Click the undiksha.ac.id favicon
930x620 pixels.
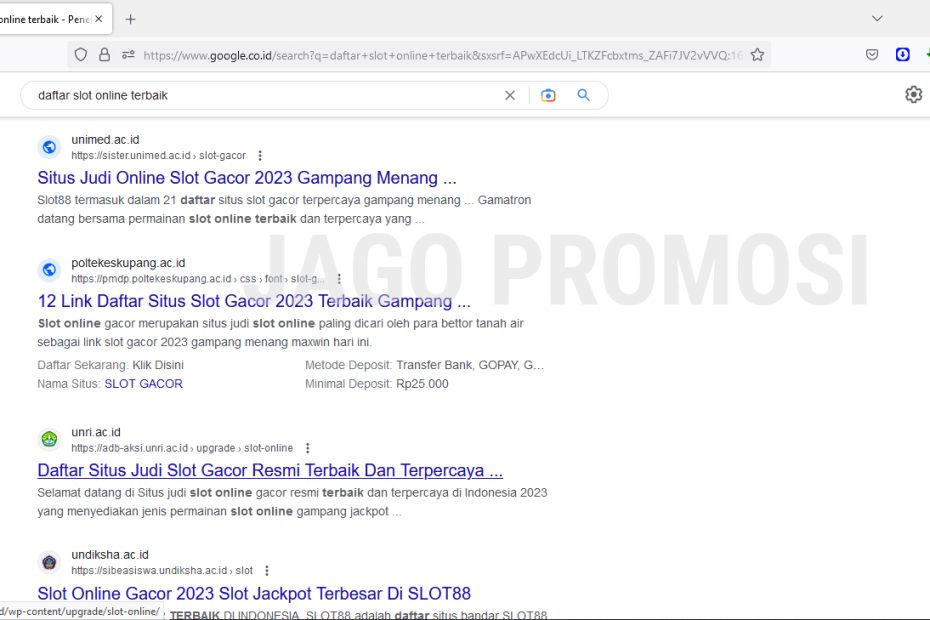tap(49, 562)
